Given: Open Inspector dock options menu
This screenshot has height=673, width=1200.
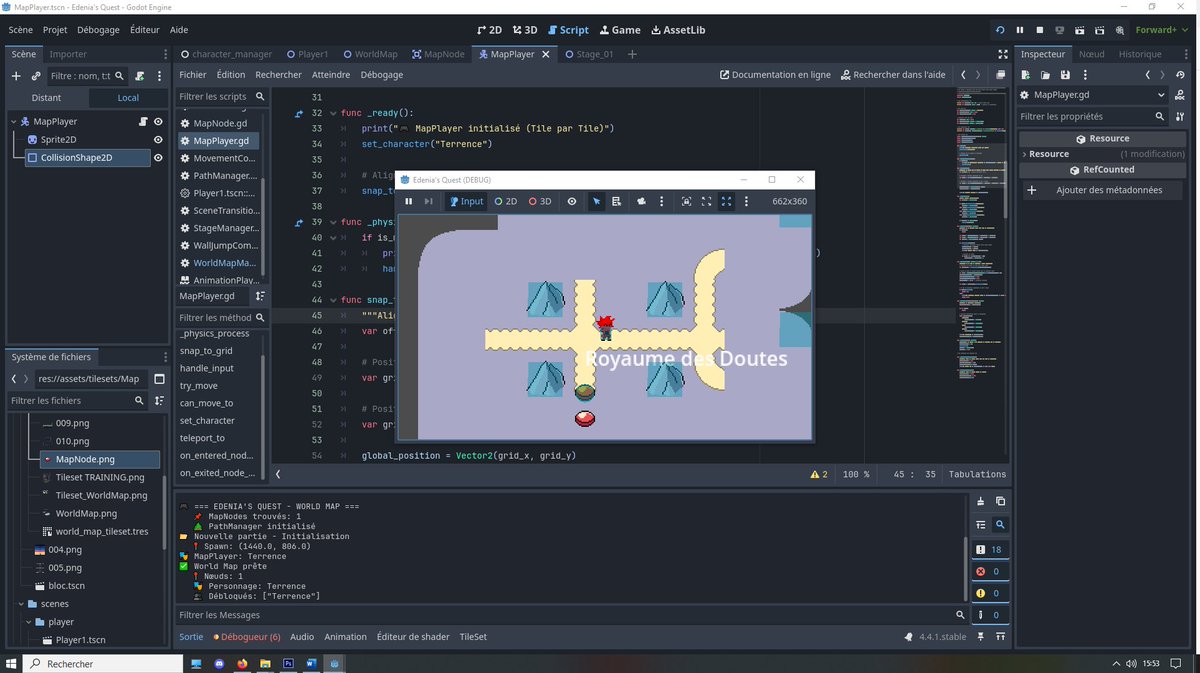Looking at the screenshot, I should point(1185,54).
